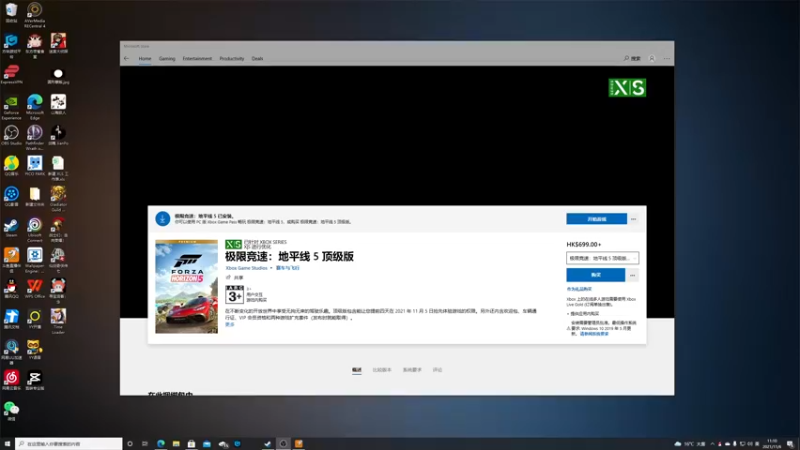Open CapCut (Jianying) desktop icon
Image resolution: width=800 pixels, height=450 pixels.
pyautogui.click(x=35, y=381)
